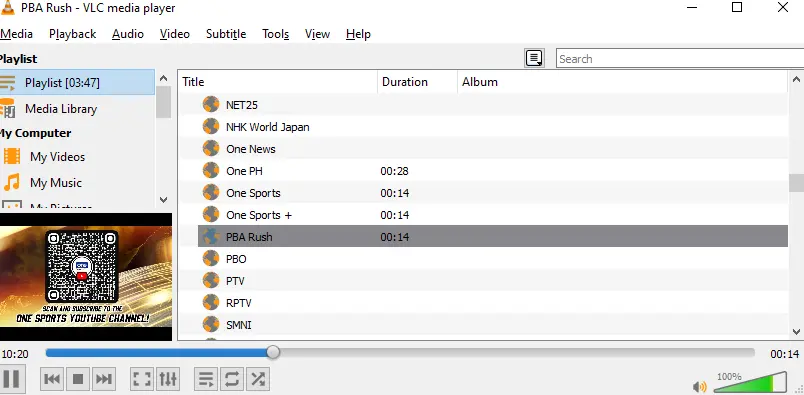Toggle elapsed time display 10:20
The image size is (804, 395).
point(15,354)
